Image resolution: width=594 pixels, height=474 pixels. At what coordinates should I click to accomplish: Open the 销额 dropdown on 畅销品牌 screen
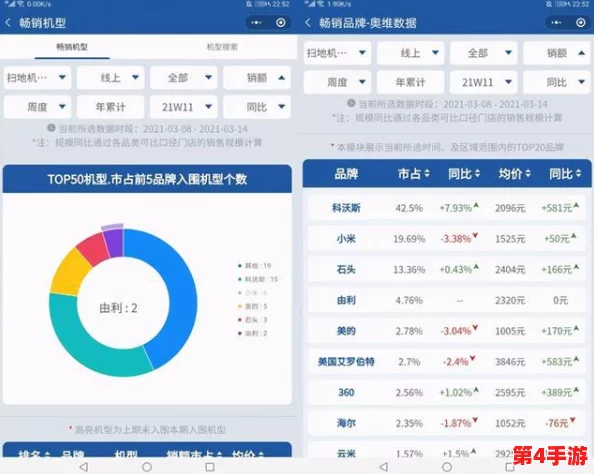pyautogui.click(x=557, y=53)
